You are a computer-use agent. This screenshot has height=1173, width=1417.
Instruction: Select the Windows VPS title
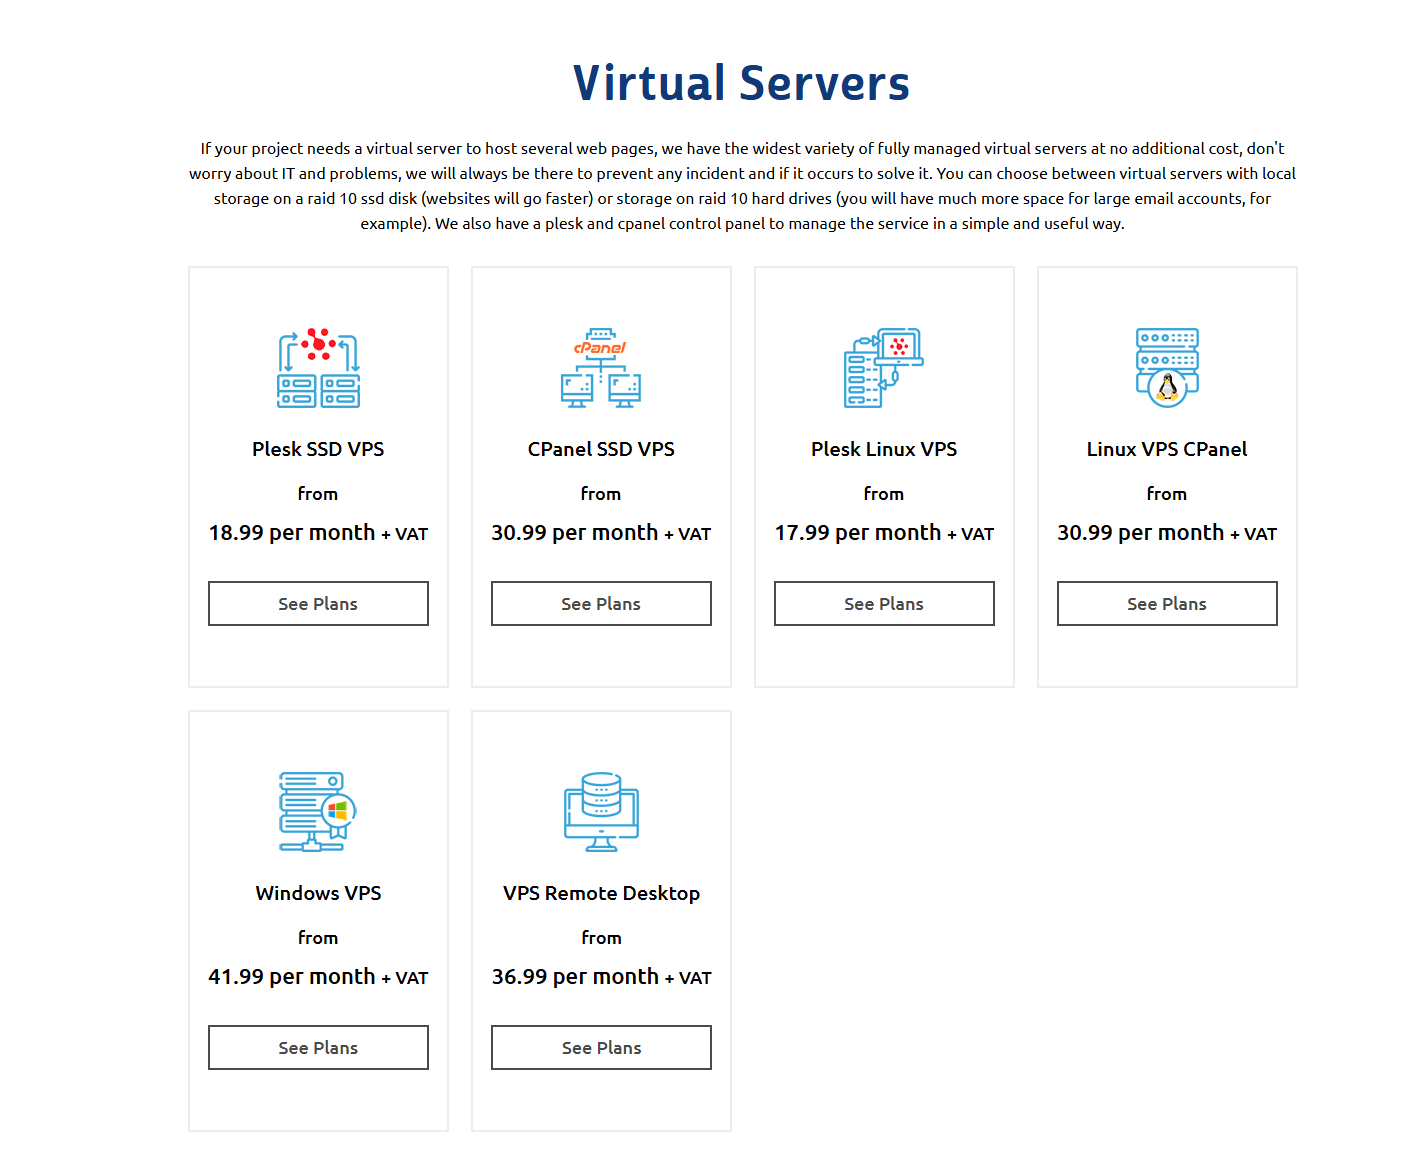(317, 893)
